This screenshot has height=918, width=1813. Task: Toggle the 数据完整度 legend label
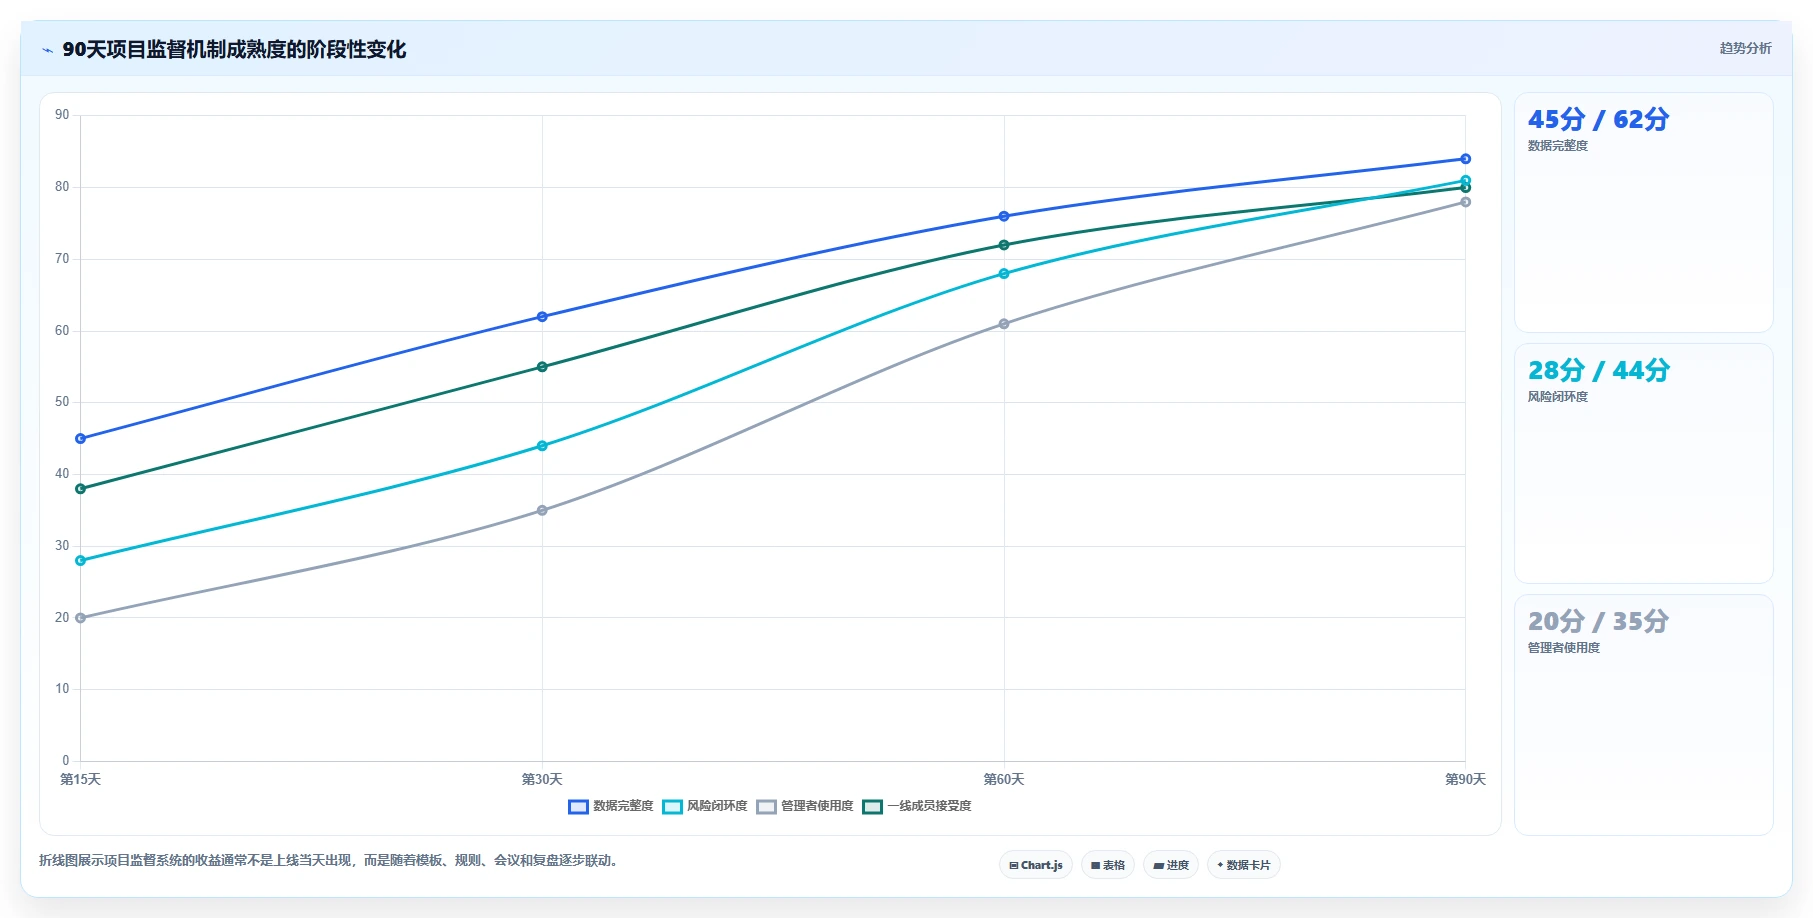pos(623,806)
